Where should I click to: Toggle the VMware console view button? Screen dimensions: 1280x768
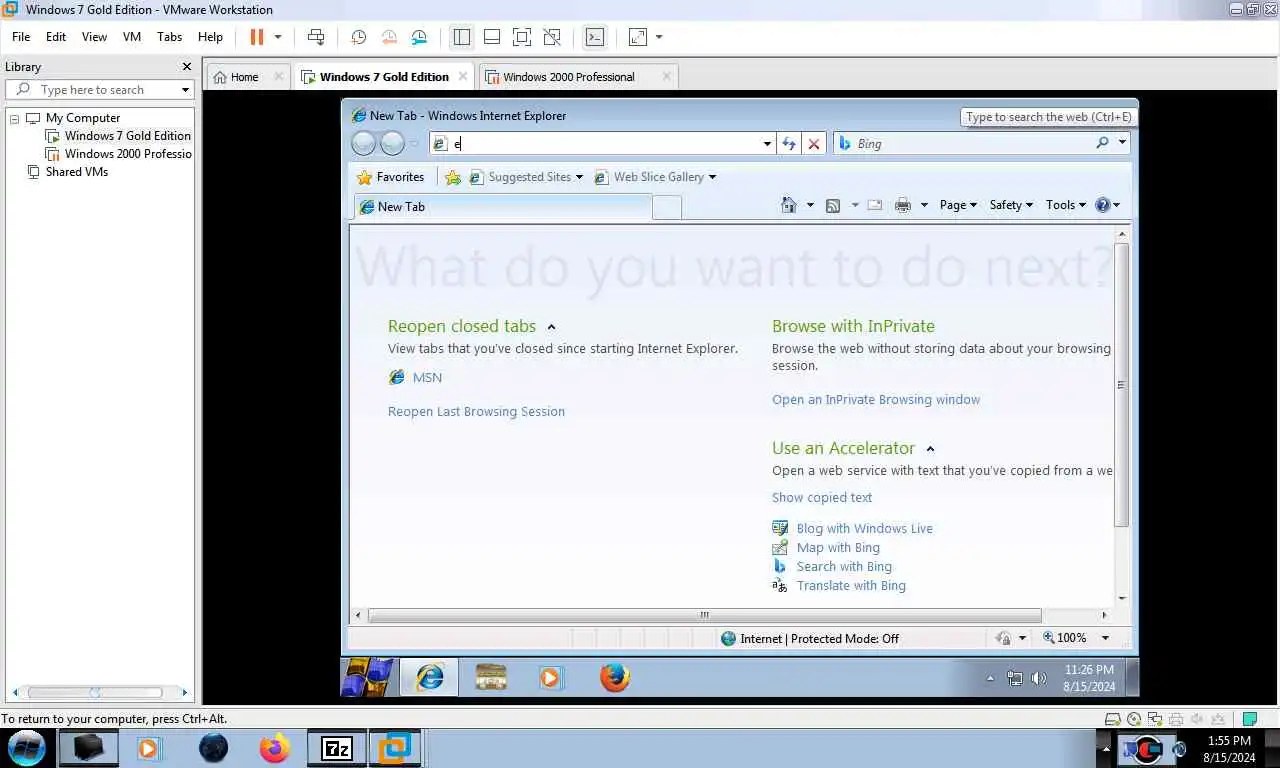594,37
